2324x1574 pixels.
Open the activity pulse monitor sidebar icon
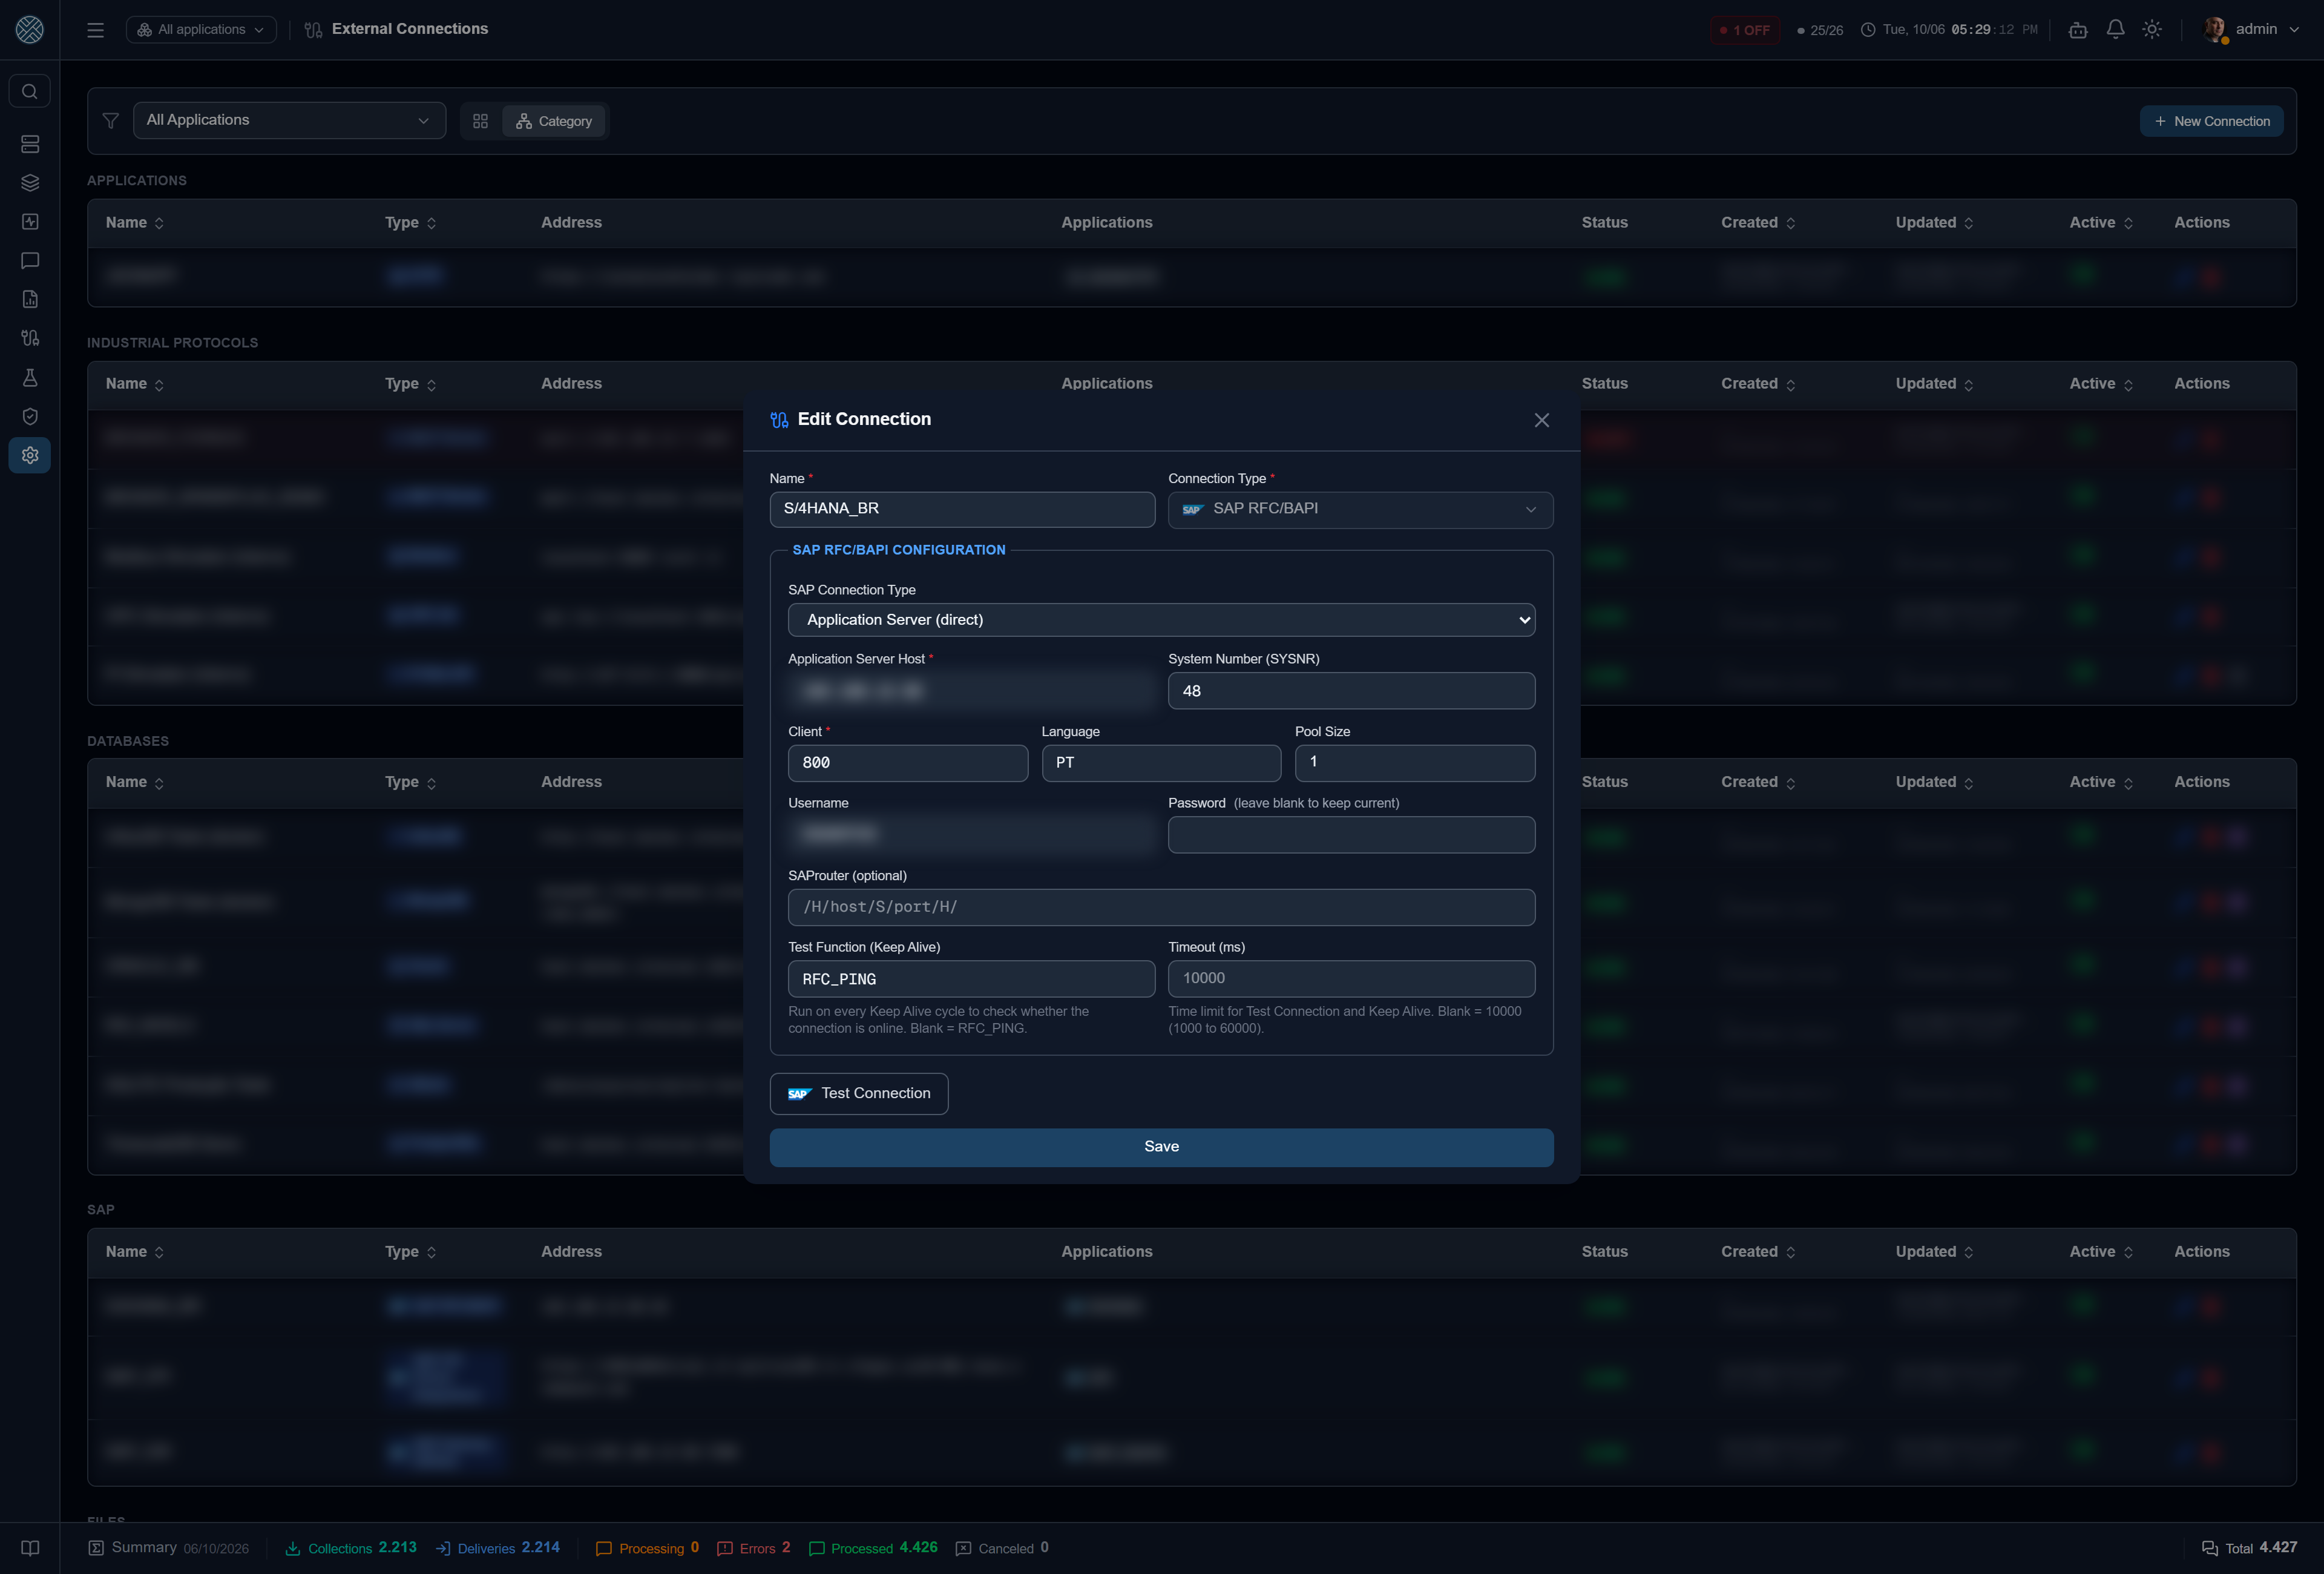tap(30, 222)
